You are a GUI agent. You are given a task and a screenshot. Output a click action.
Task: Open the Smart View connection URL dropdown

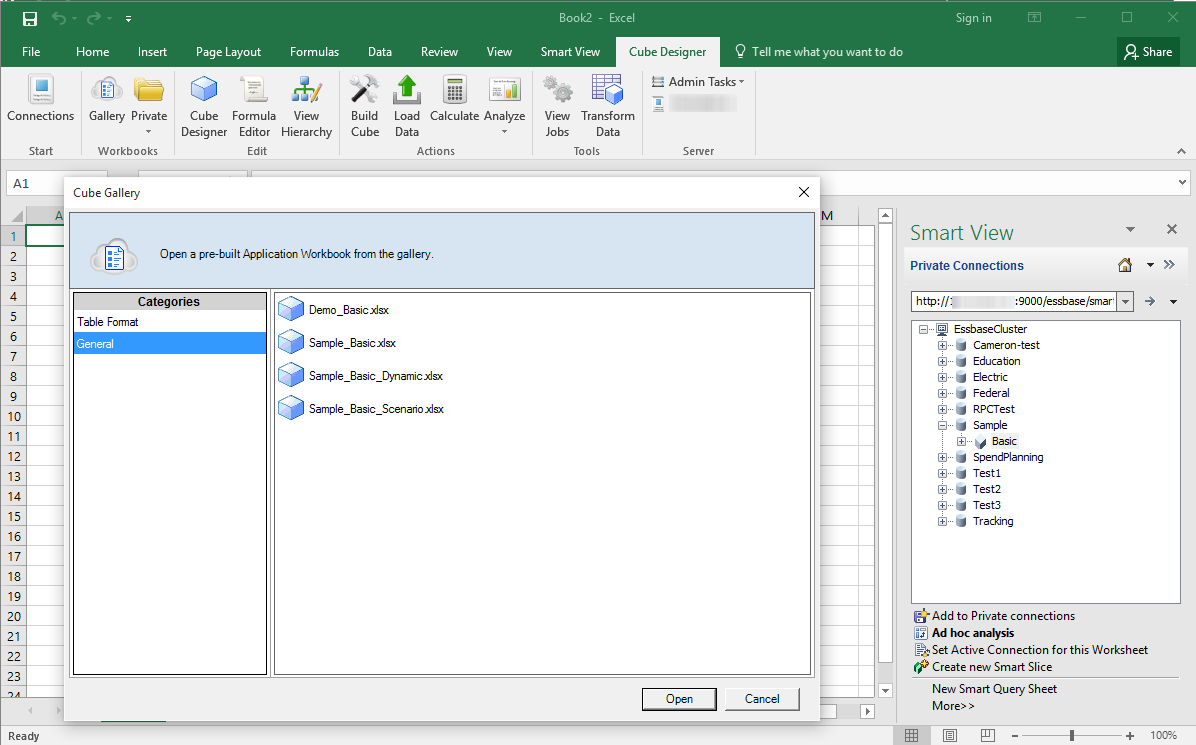[1125, 301]
